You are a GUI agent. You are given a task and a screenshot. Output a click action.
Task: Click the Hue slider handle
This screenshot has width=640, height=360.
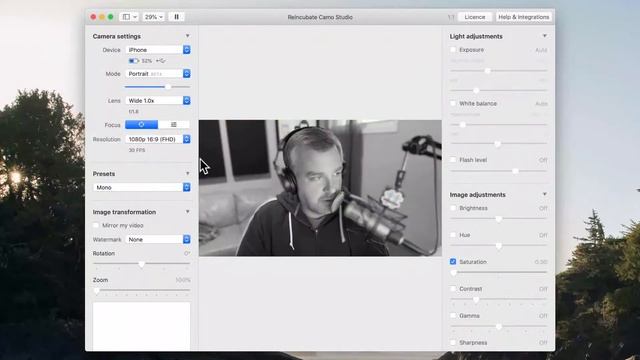(x=498, y=246)
